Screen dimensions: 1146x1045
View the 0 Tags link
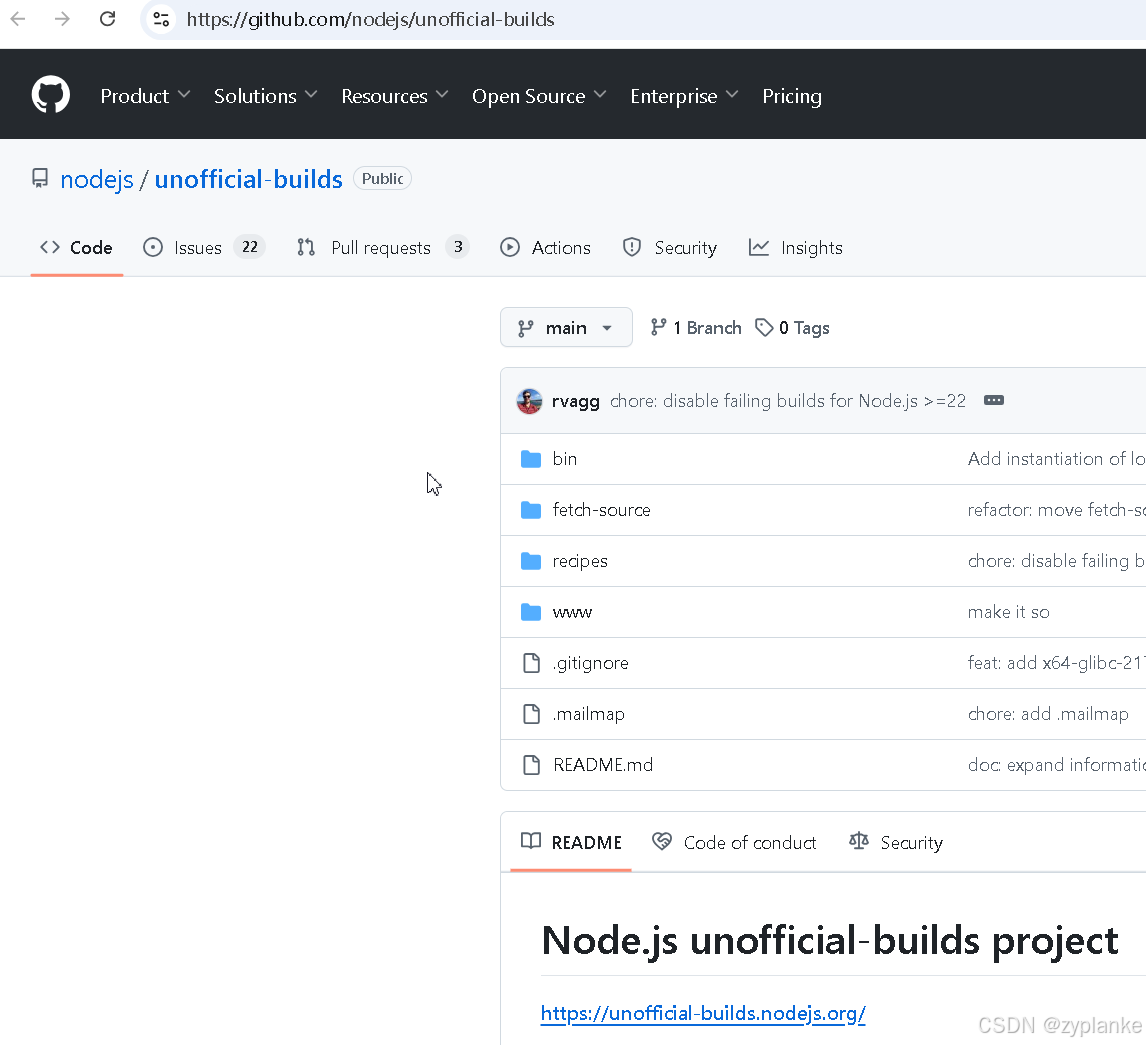792,327
